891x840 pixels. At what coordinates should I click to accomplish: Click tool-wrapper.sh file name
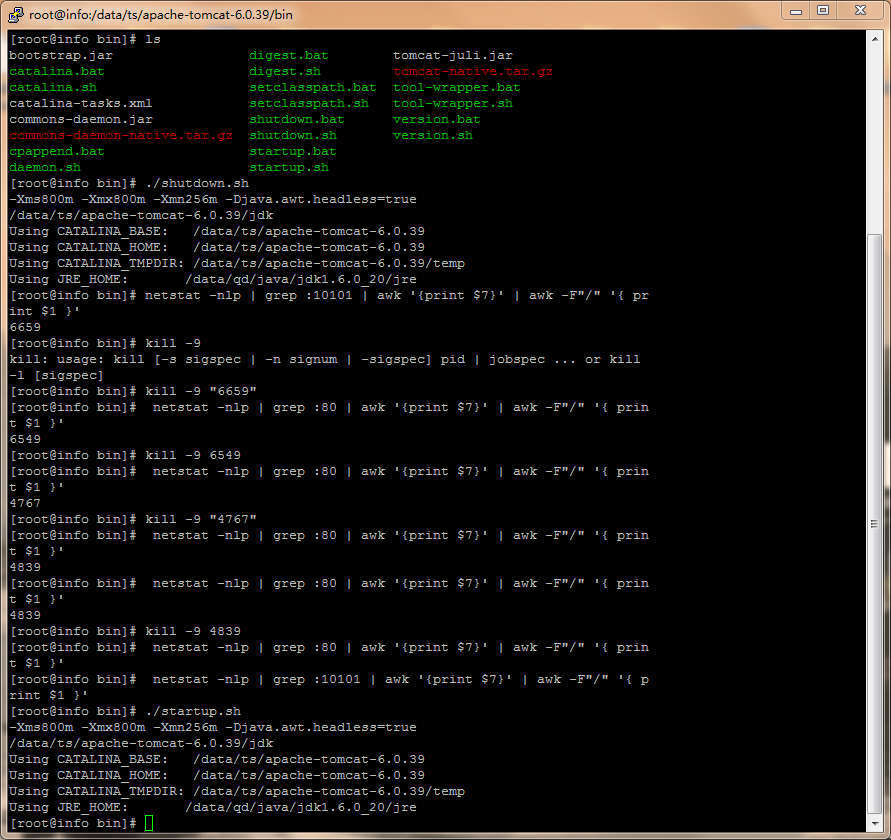click(453, 103)
